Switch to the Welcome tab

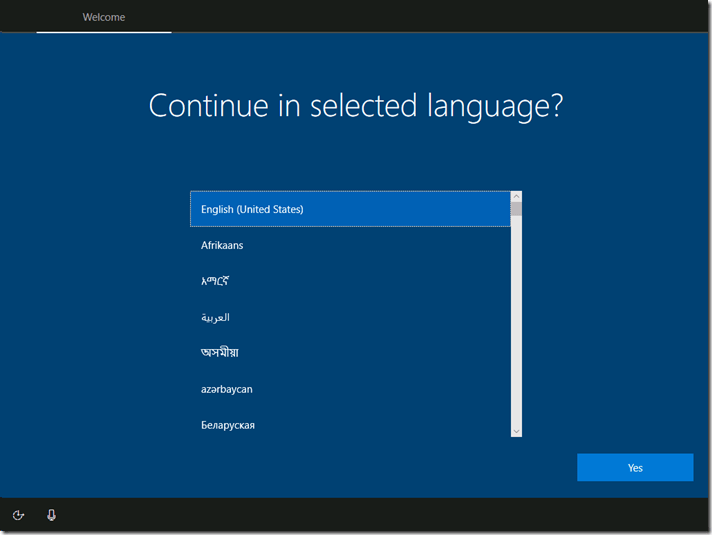(104, 17)
